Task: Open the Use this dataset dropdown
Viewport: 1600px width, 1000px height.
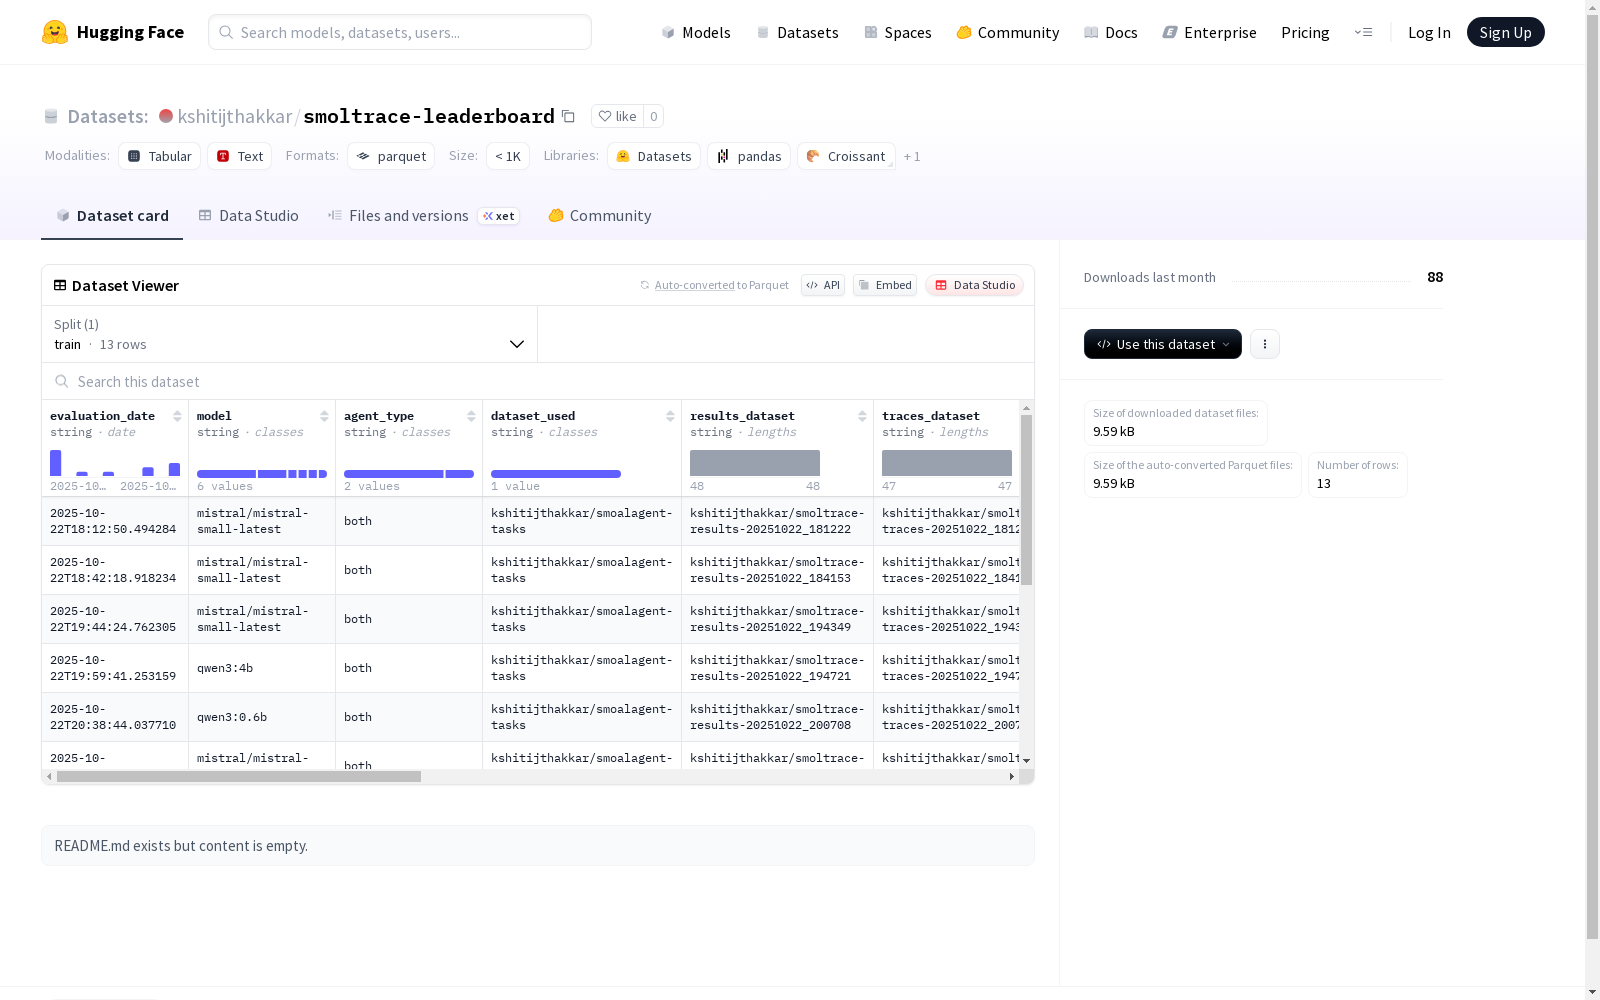Action: tap(1163, 344)
